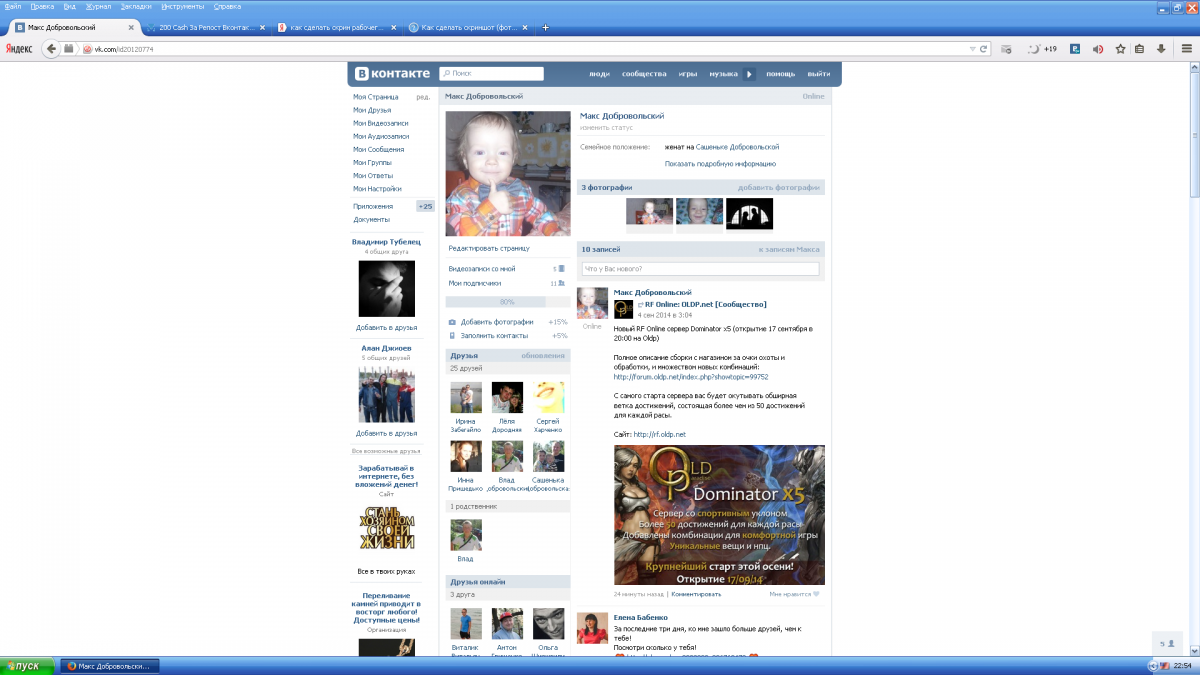Open the Правка menu
The height and width of the screenshot is (675, 1200).
42,6
